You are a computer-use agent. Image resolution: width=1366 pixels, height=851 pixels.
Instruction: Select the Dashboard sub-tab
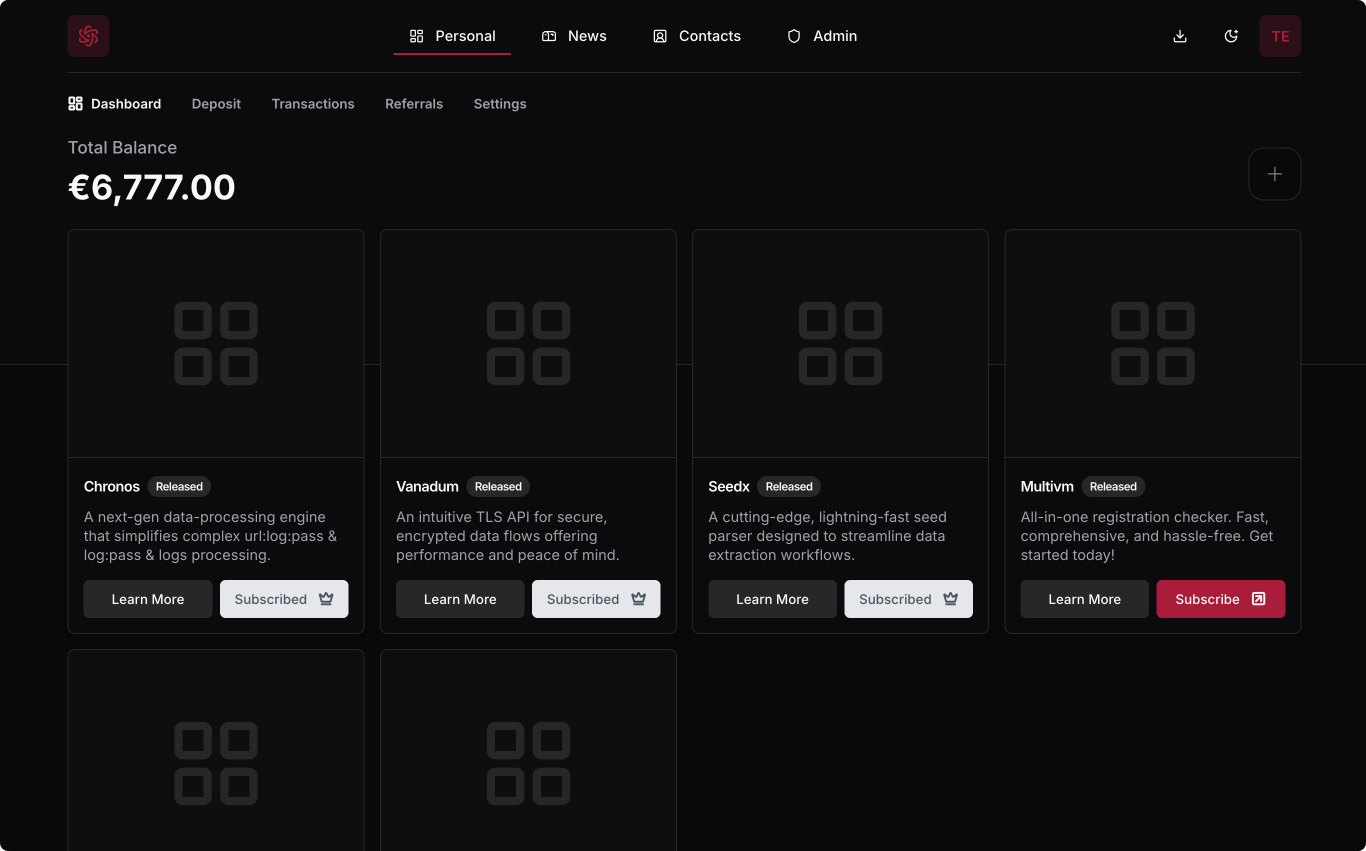click(115, 104)
